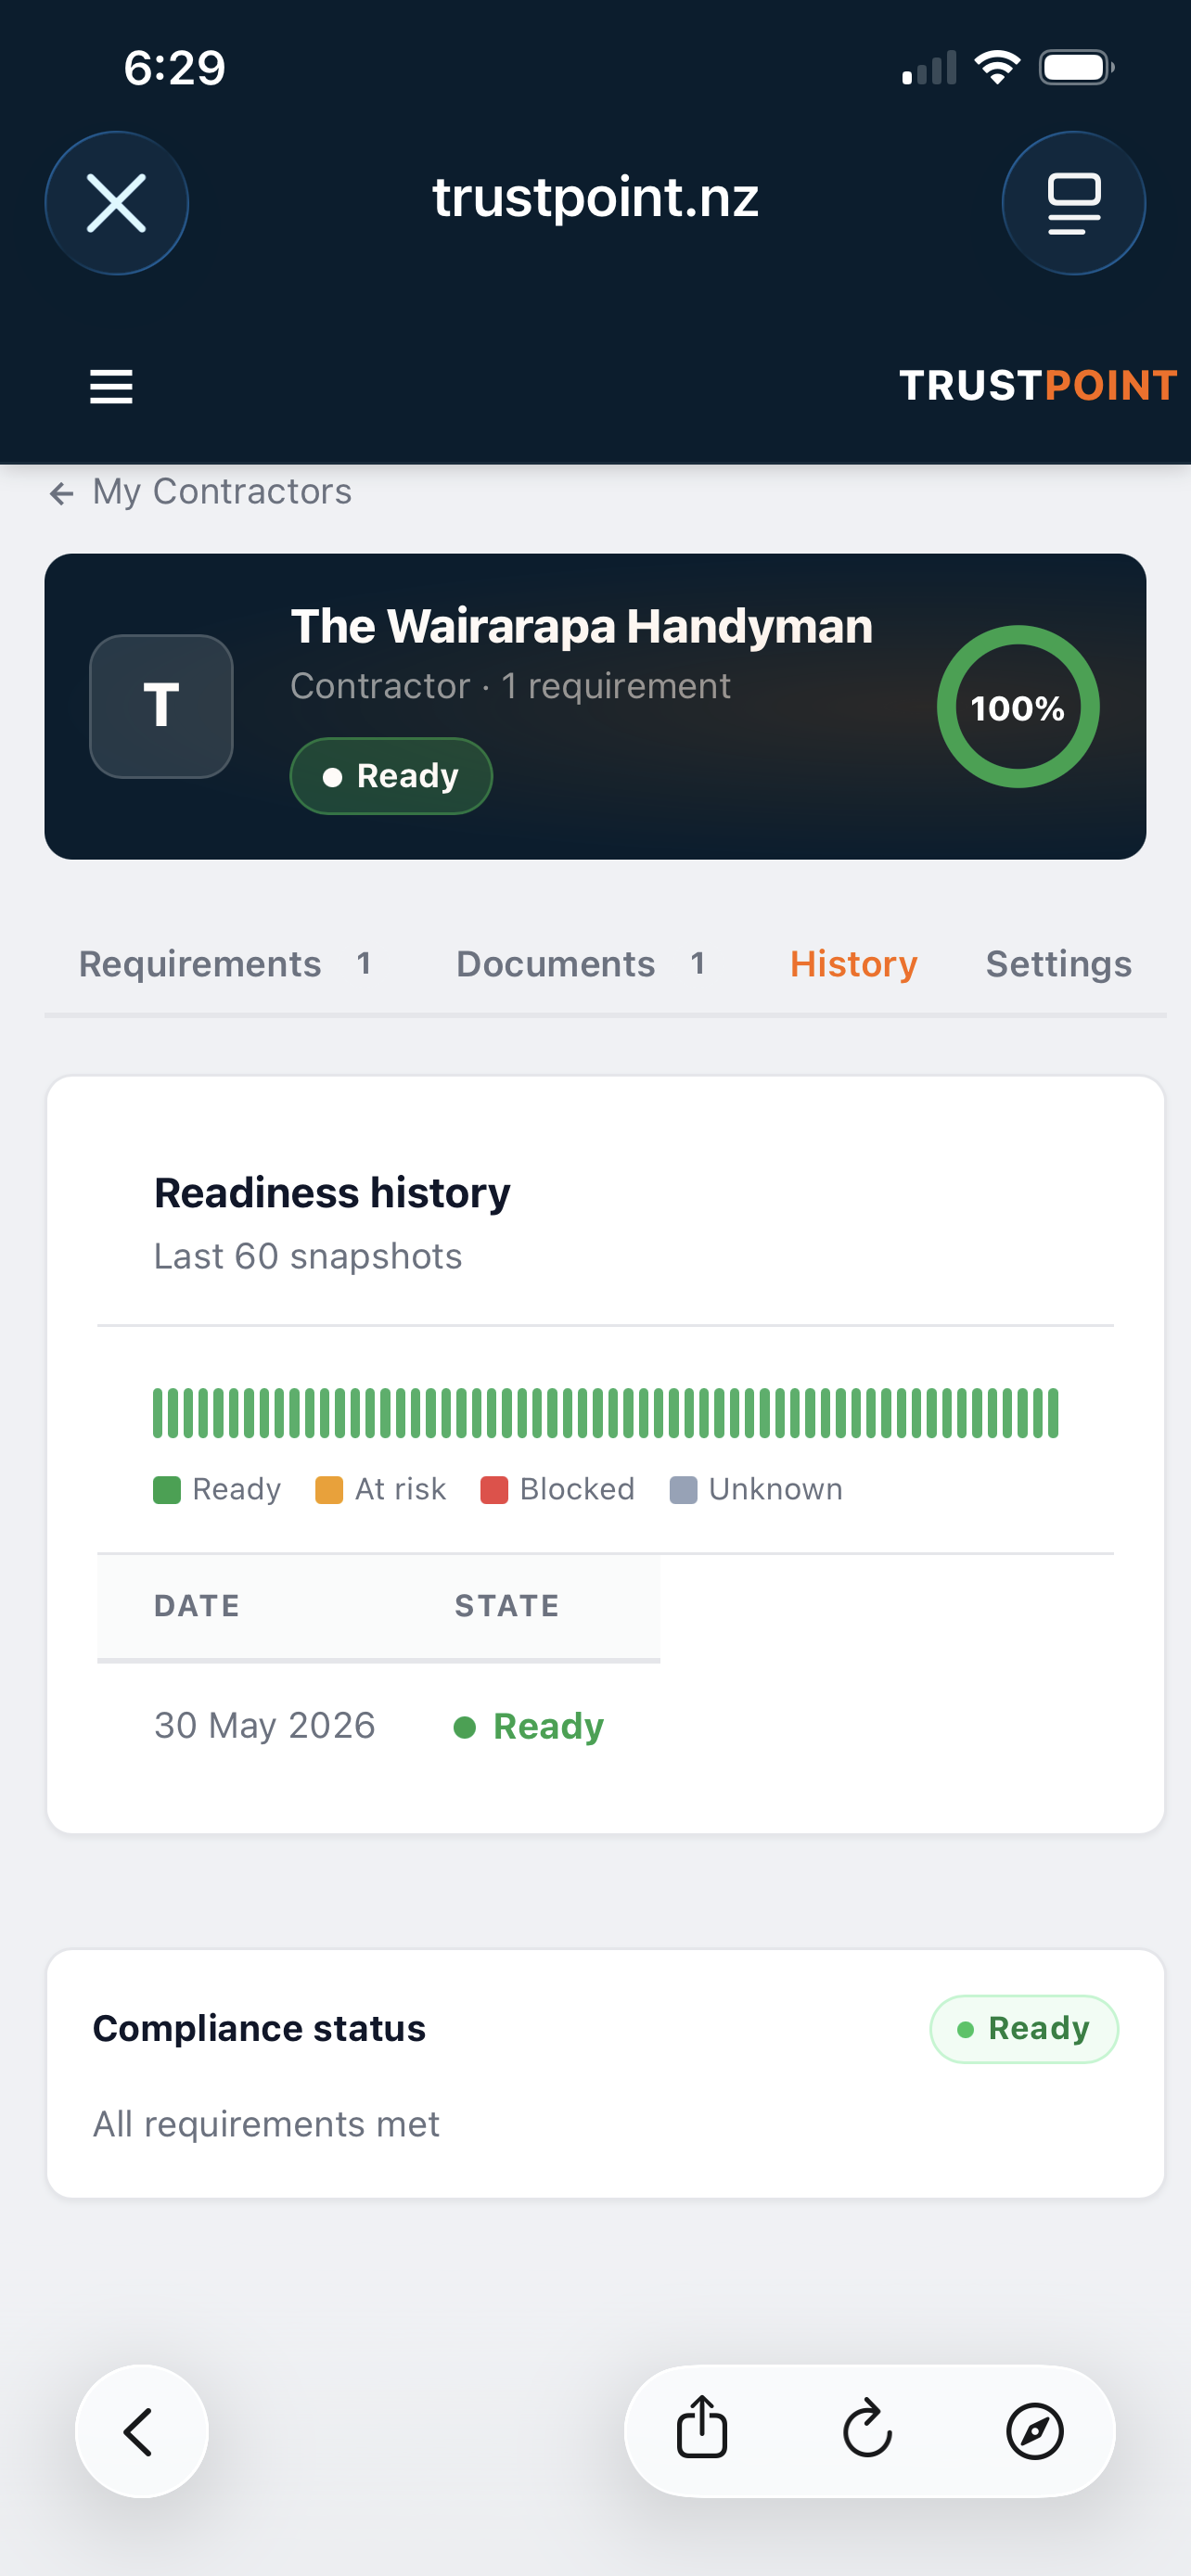The width and height of the screenshot is (1191, 2576).
Task: Click the Readiness history heading
Action: pyautogui.click(x=332, y=1193)
